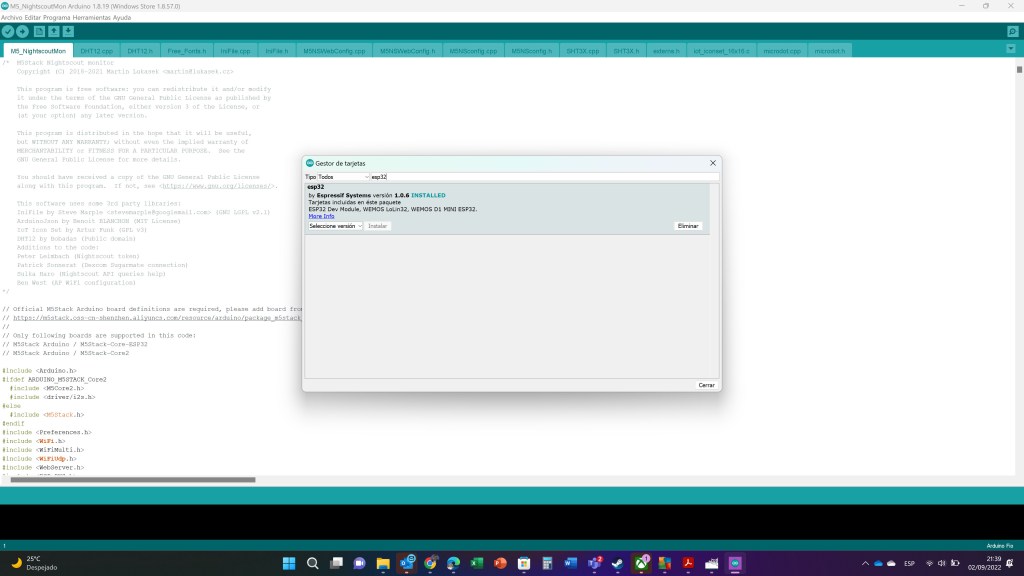Open the Herramientas menu
Viewport: 1024px width, 576px height.
coord(109,17)
